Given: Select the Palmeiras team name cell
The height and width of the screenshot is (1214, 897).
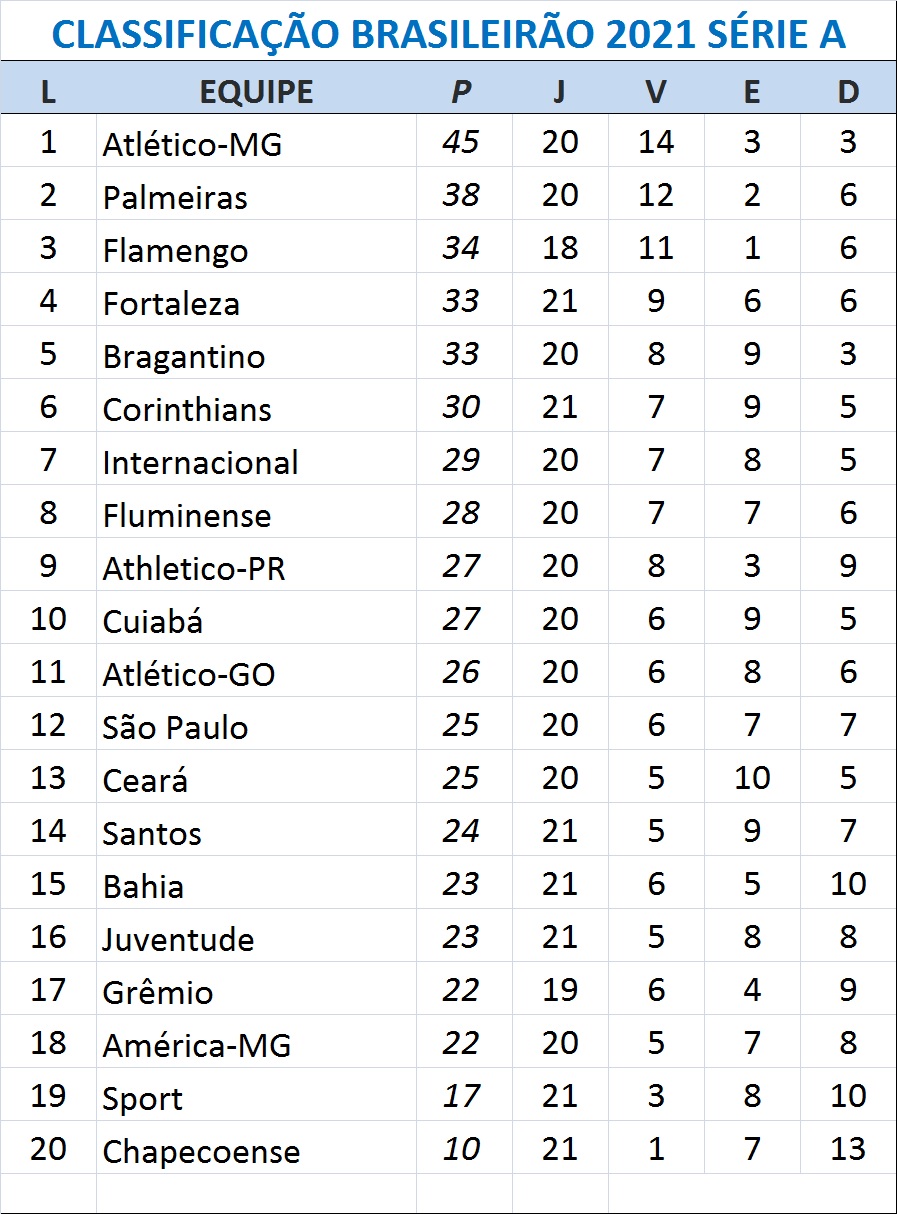Looking at the screenshot, I should [x=175, y=197].
